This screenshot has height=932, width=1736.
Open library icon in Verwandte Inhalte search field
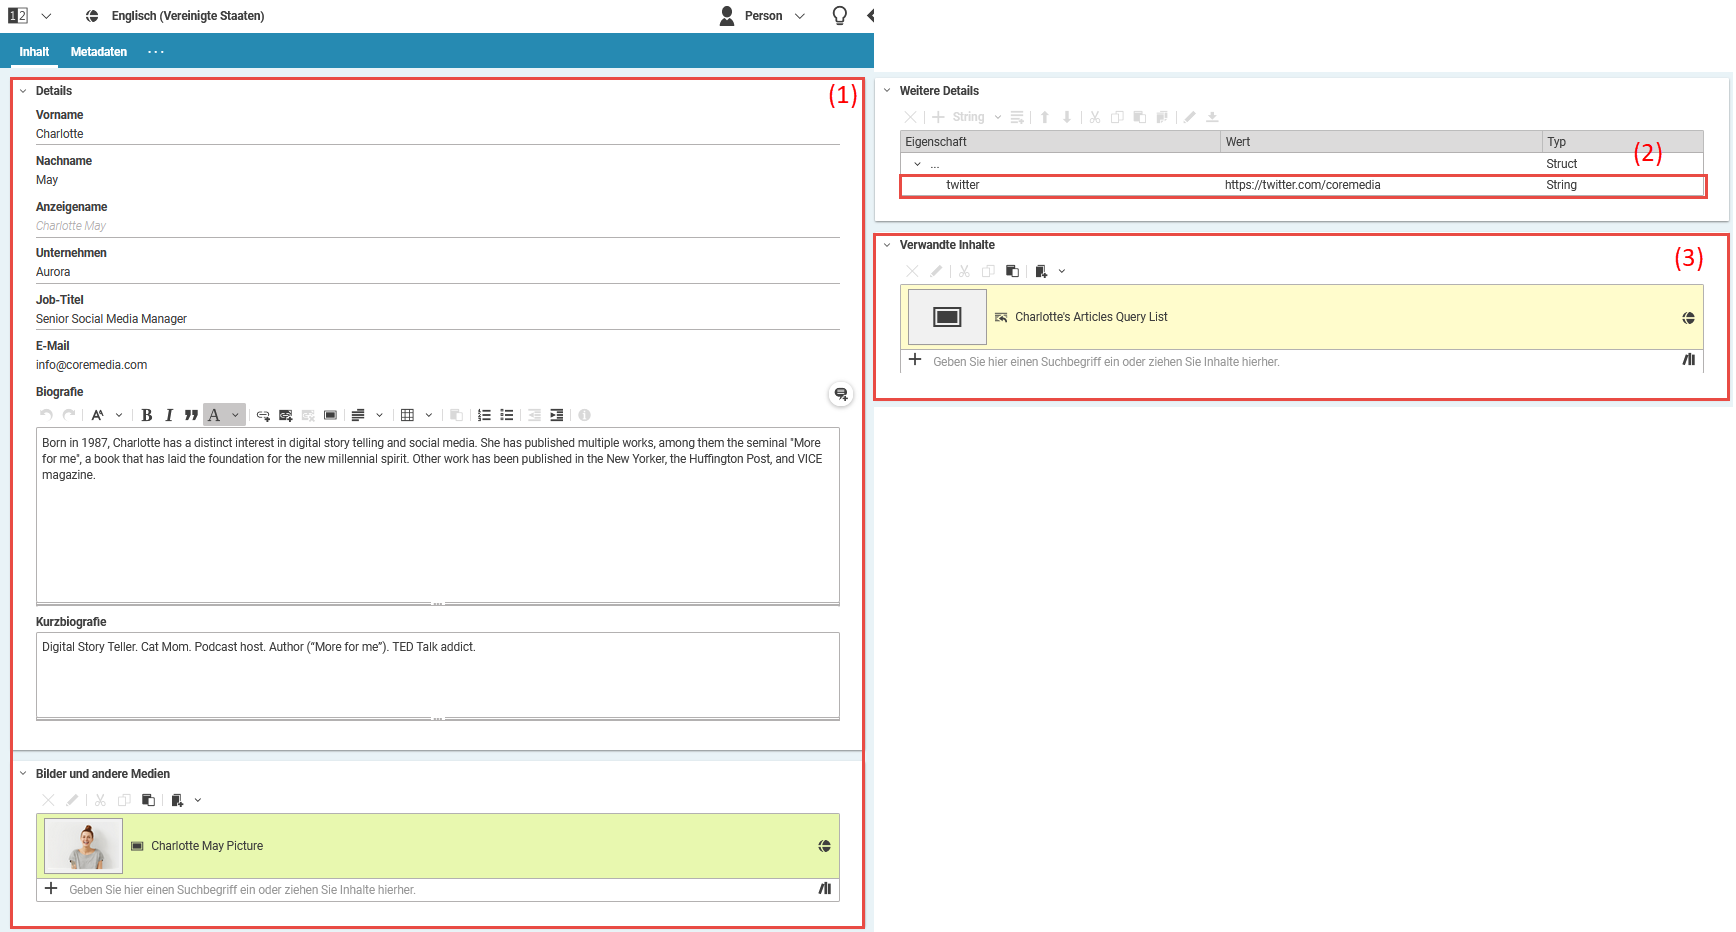coord(1688,360)
